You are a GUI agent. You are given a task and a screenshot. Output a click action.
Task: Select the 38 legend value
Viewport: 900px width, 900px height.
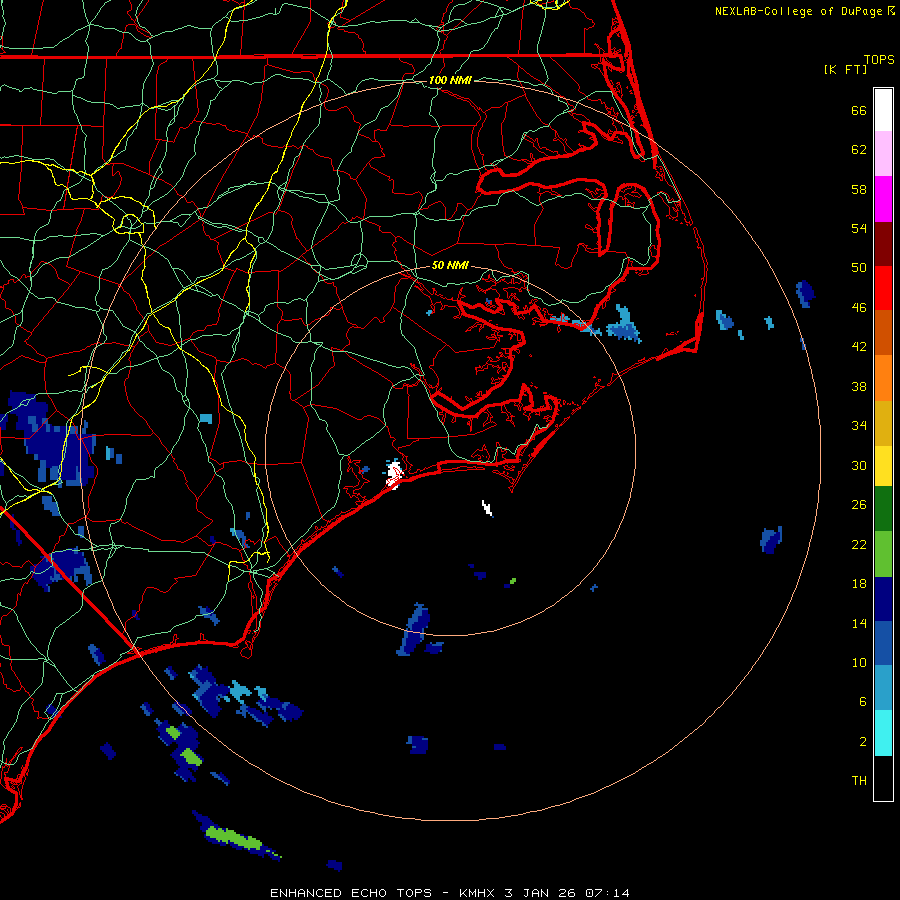[859, 386]
